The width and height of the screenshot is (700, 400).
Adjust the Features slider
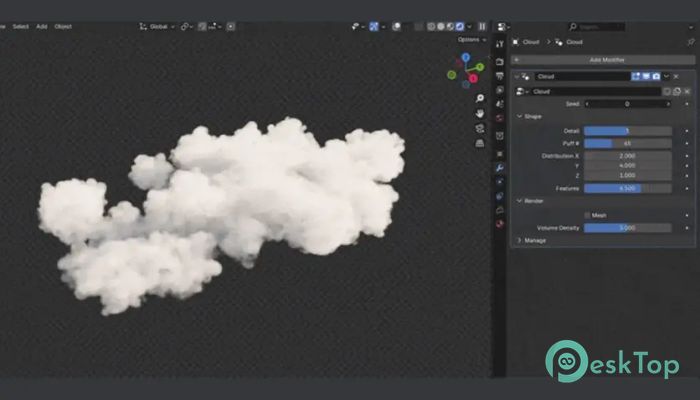628,188
